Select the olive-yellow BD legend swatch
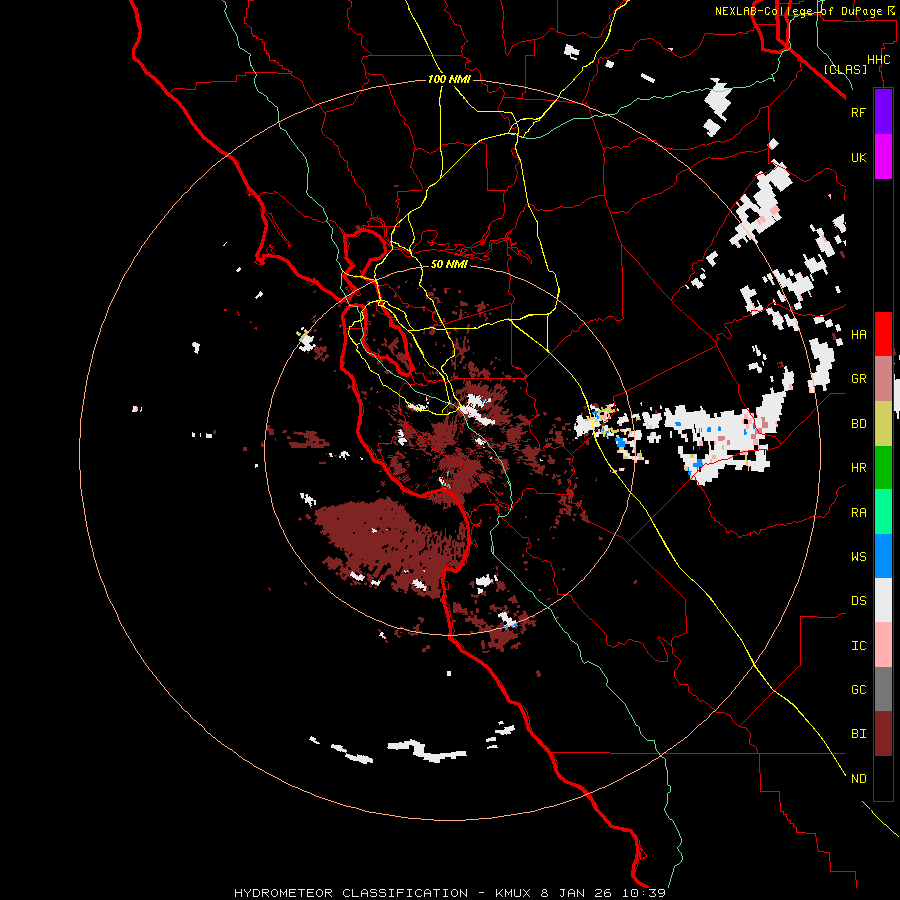The image size is (900, 900). tap(883, 424)
